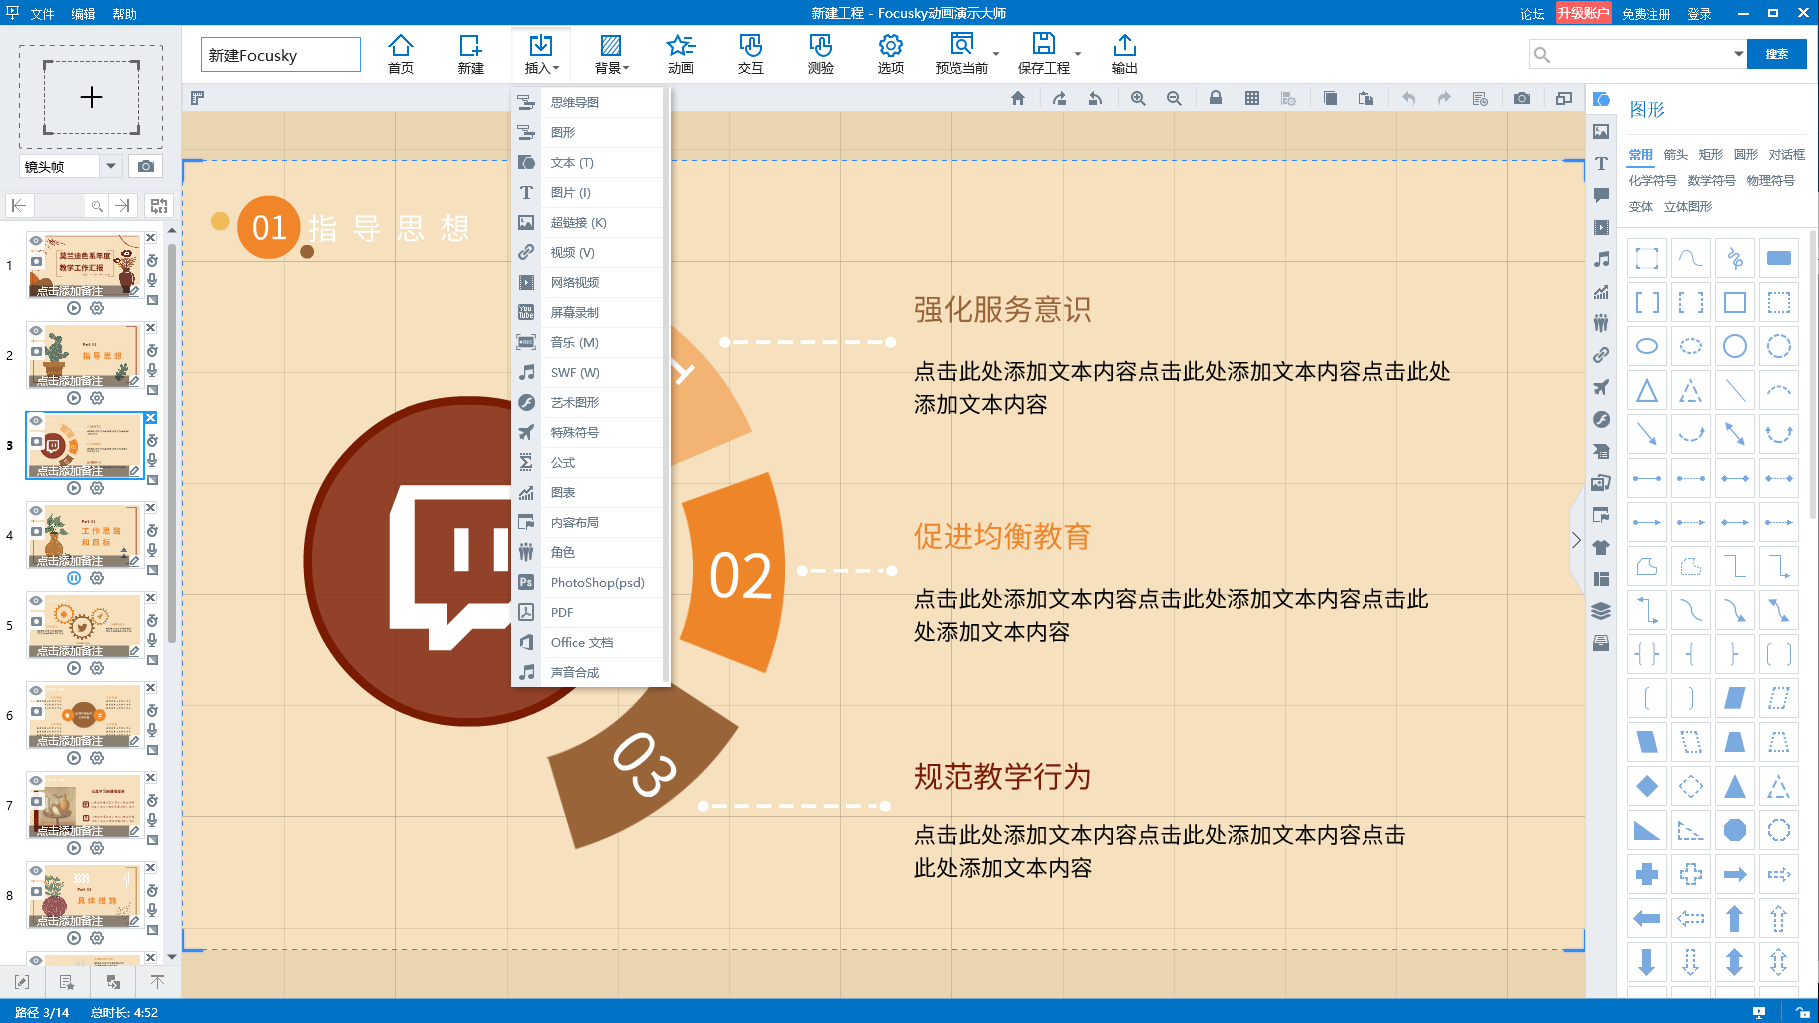This screenshot has height=1023, width=1819.
Task: Toggle the grid display icon
Action: coord(1252,98)
